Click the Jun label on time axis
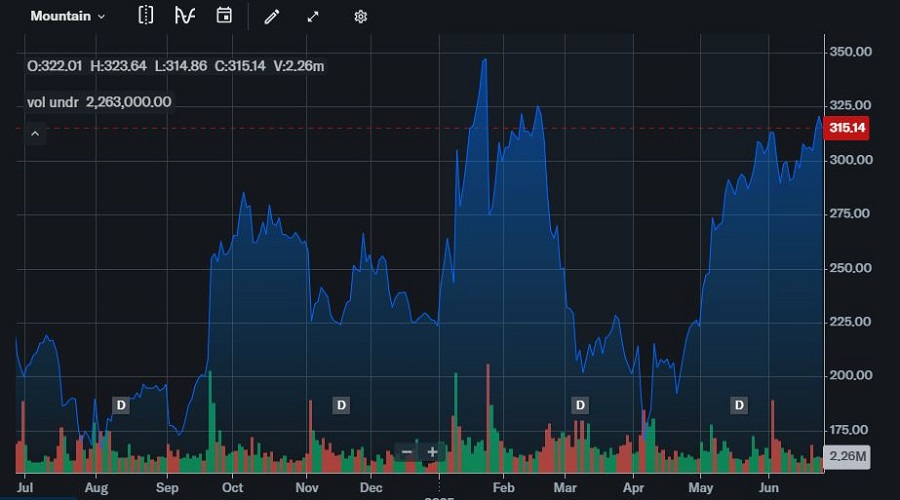The height and width of the screenshot is (500, 900). [x=769, y=487]
